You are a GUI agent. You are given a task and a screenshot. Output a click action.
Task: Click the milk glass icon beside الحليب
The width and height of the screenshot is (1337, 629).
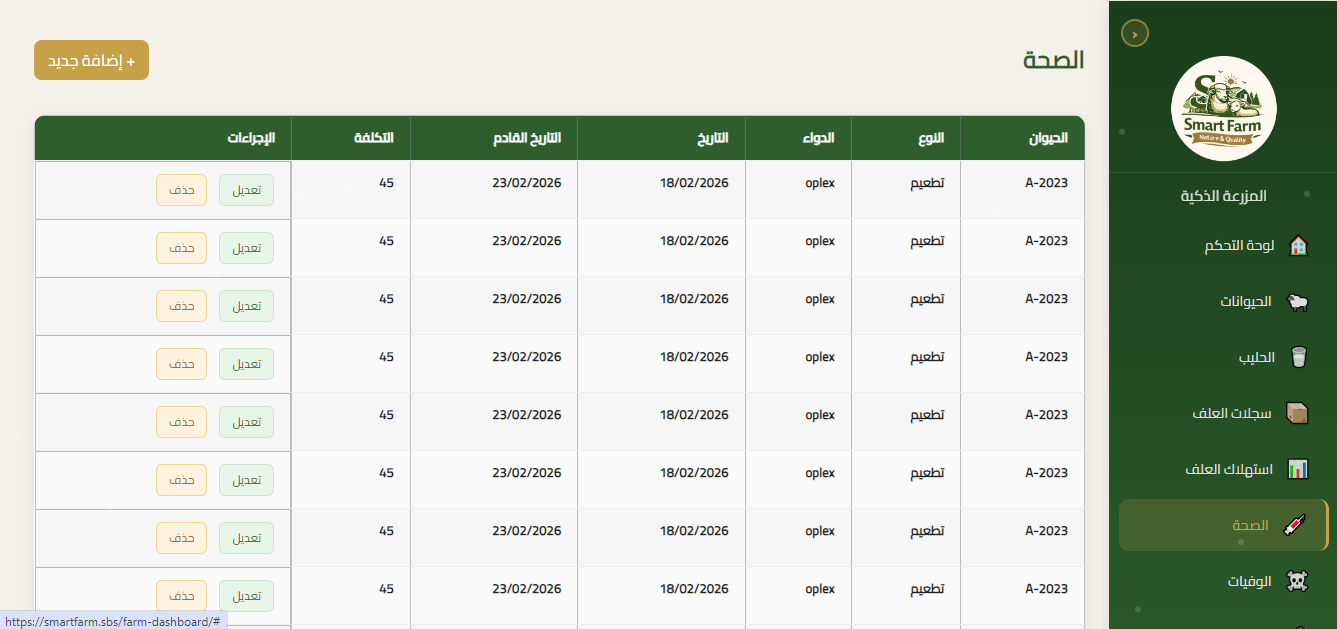(x=1298, y=357)
